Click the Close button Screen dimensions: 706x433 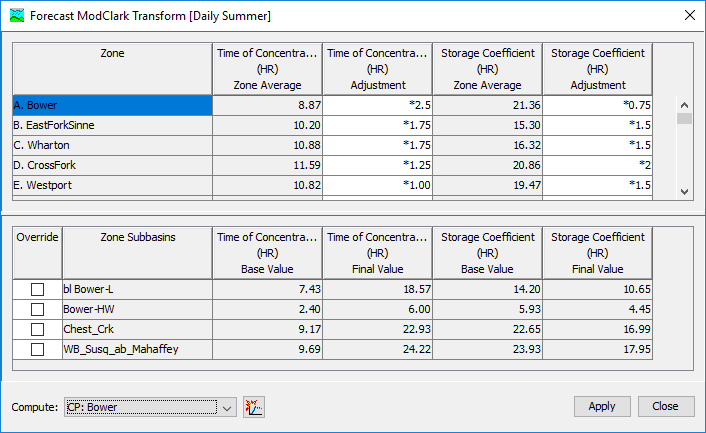[665, 406]
